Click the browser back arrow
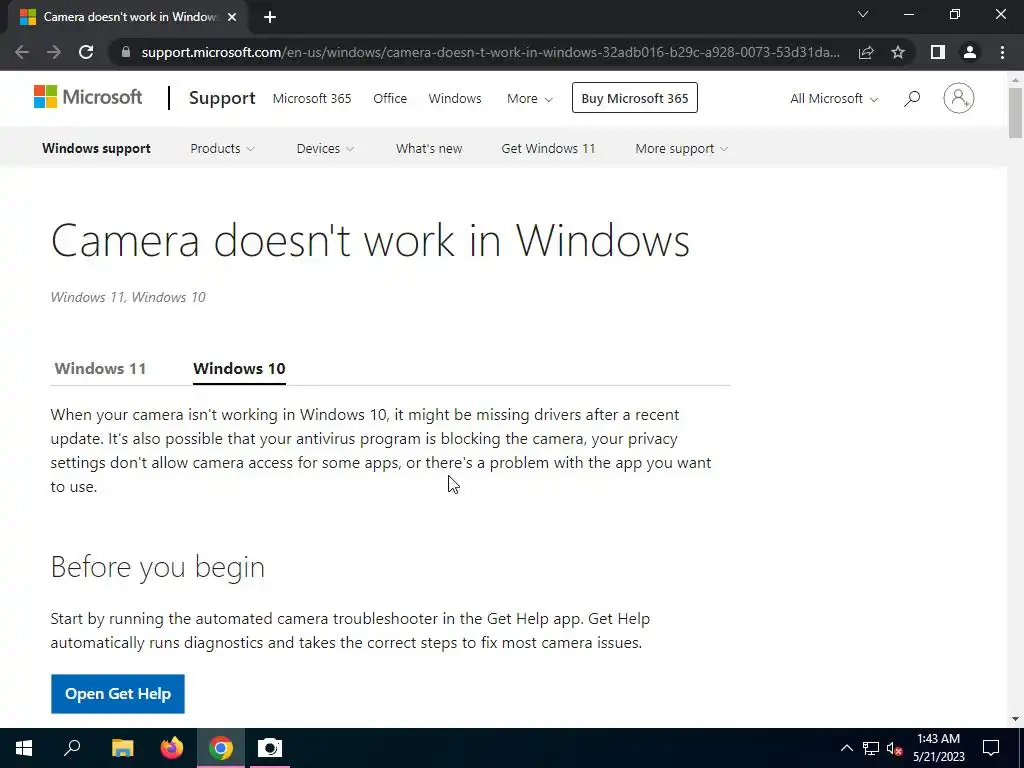 [22, 52]
